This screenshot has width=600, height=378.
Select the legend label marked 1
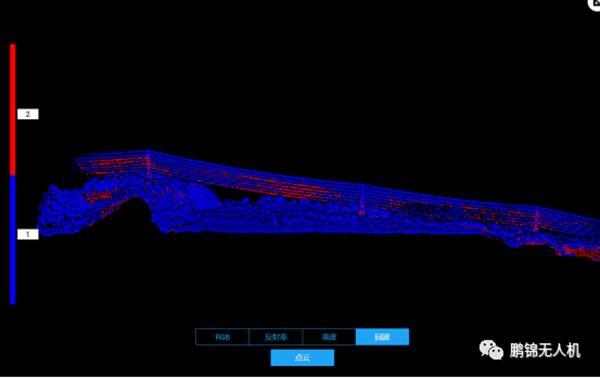click(28, 234)
